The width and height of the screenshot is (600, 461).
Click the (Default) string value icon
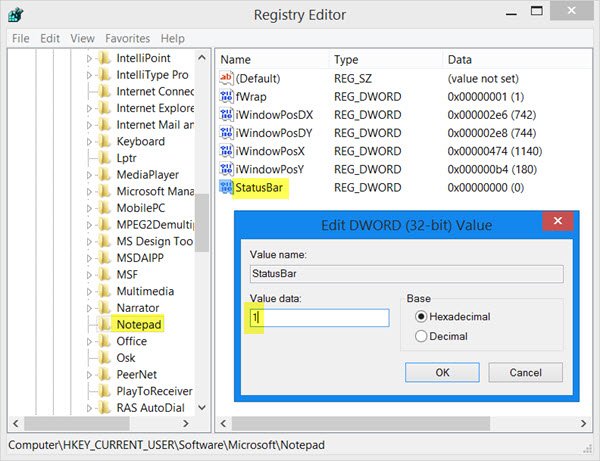[227, 78]
